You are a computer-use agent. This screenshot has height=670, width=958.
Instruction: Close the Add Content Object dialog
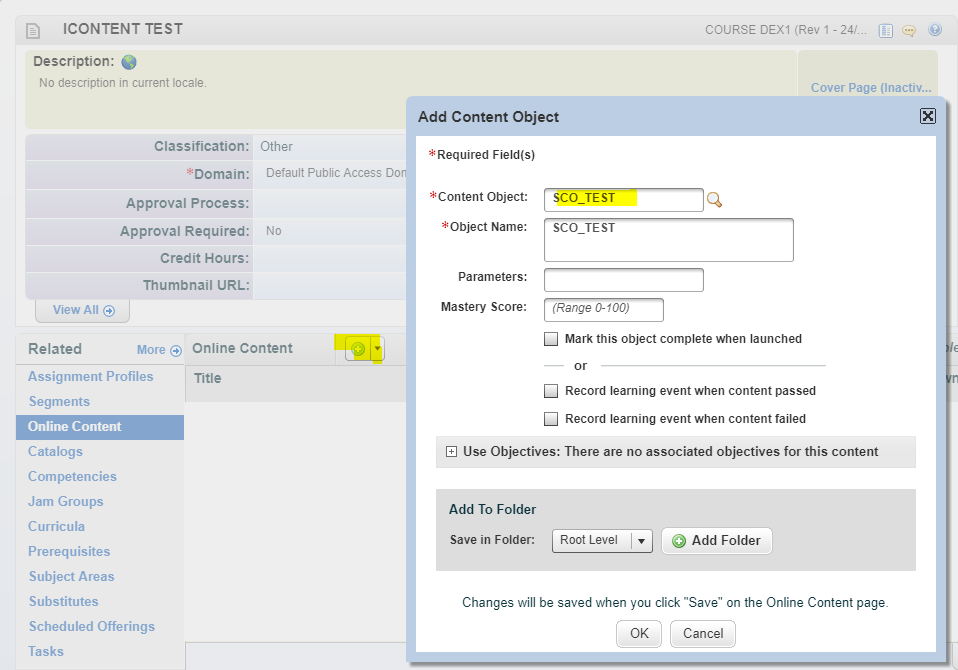tap(927, 116)
